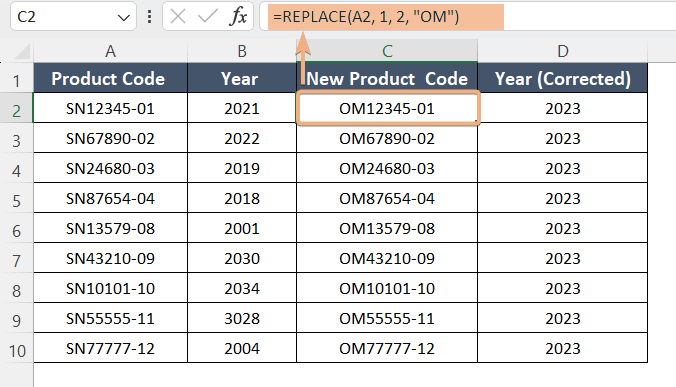
Task: Select cell containing OM77777-12
Action: (387, 348)
